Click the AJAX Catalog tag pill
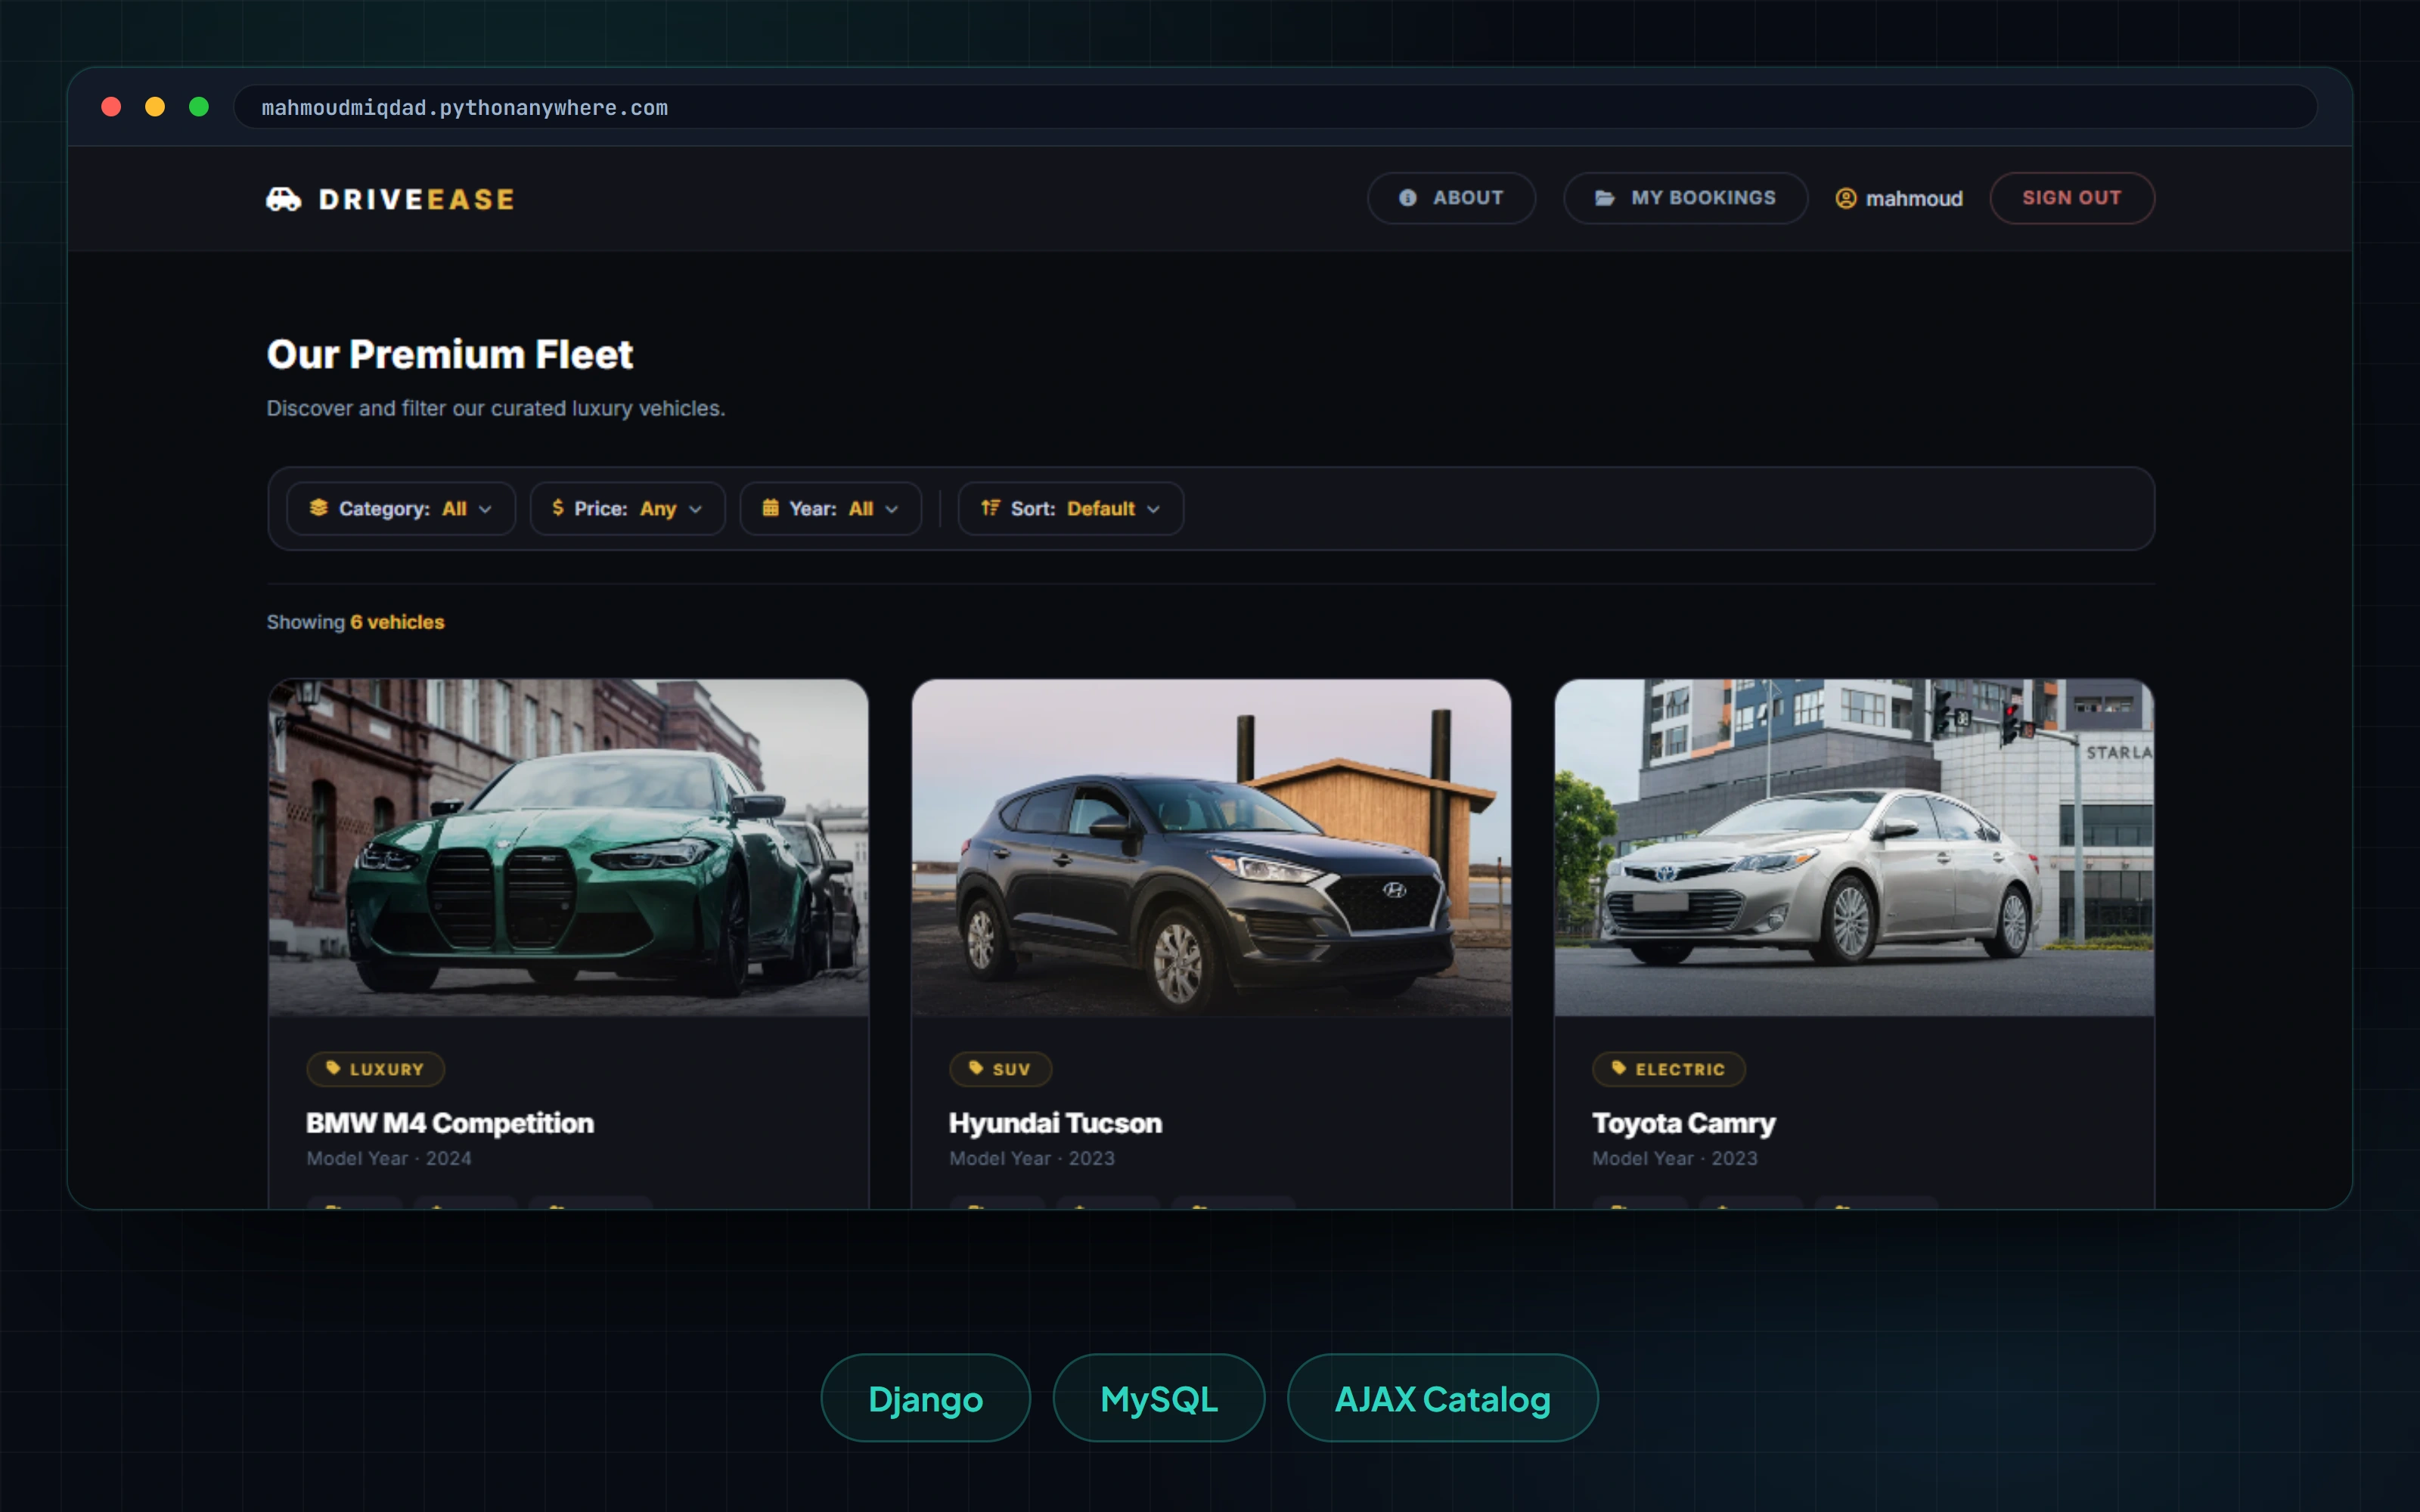Image resolution: width=2420 pixels, height=1512 pixels. 1443,1398
